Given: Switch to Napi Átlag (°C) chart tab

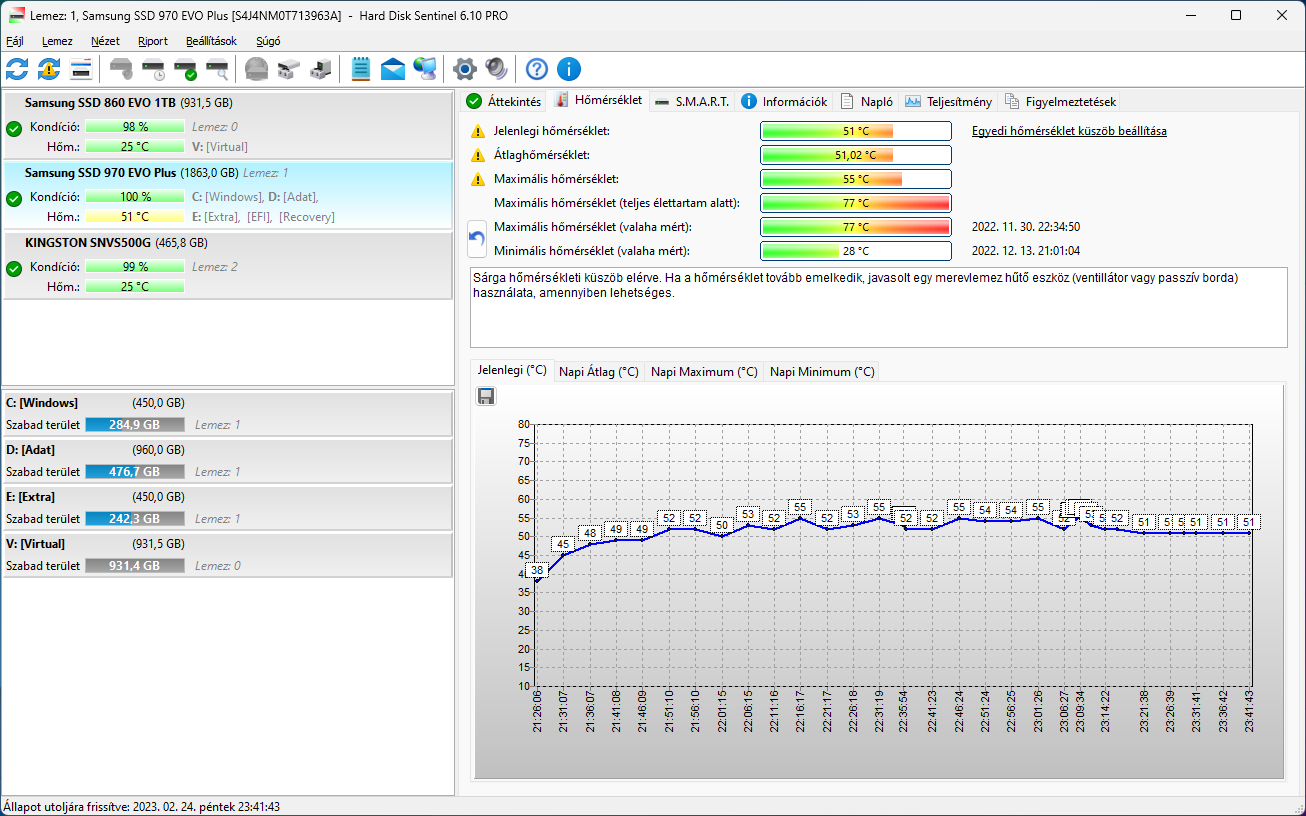Looking at the screenshot, I should 598,372.
